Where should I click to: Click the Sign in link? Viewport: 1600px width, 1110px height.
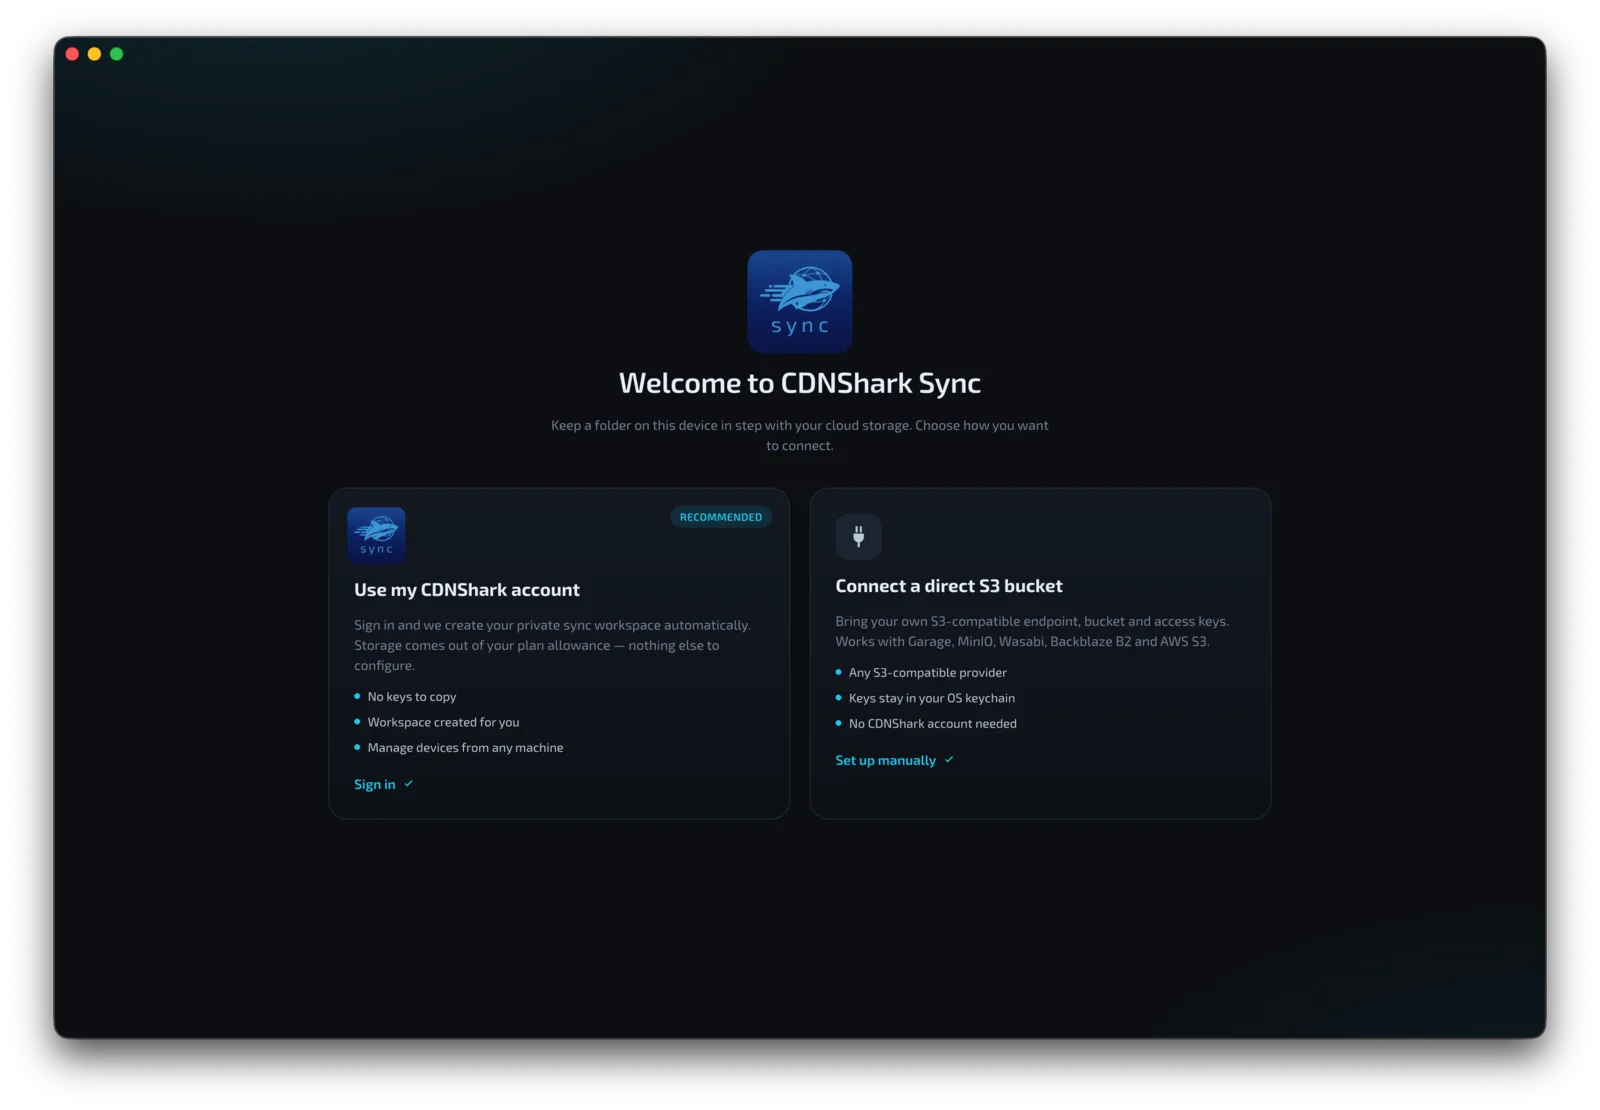[x=375, y=785]
